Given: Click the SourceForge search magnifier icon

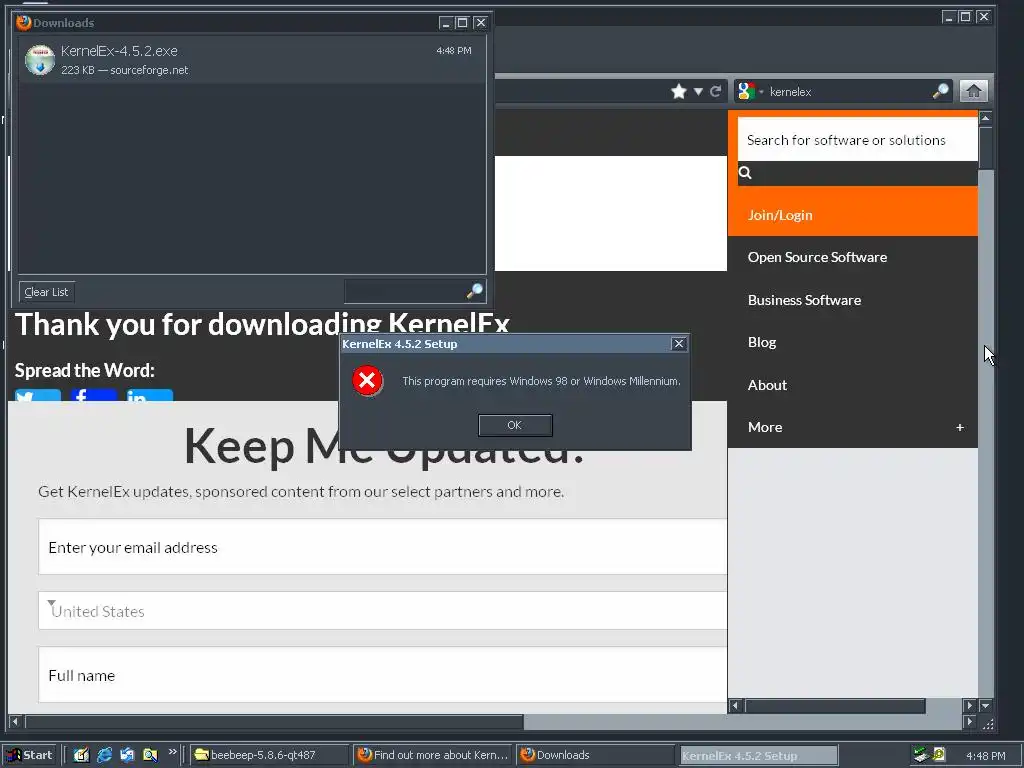Looking at the screenshot, I should pyautogui.click(x=745, y=172).
